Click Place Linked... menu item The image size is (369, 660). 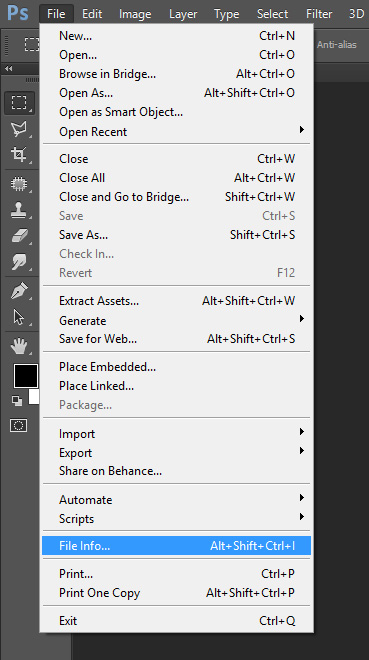pyautogui.click(x=177, y=386)
